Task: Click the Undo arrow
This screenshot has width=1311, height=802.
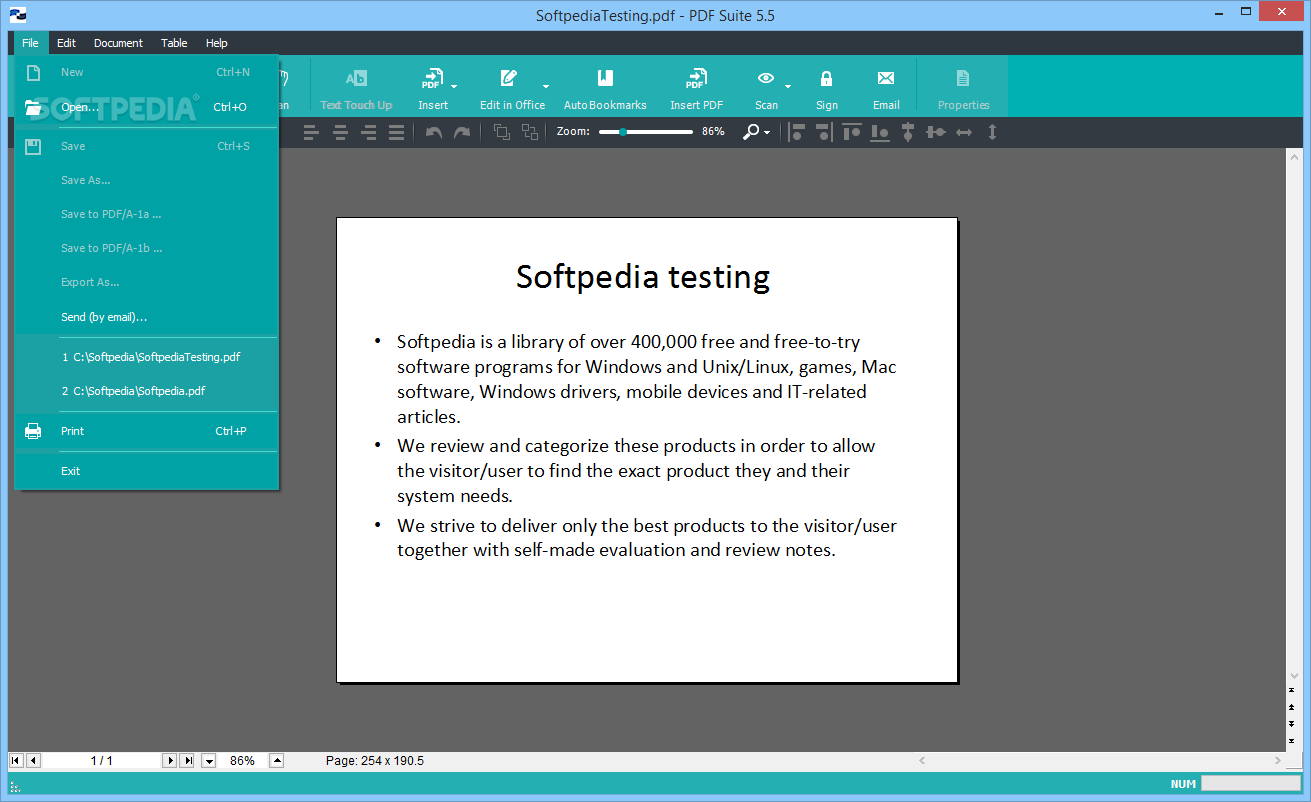Action: coord(434,132)
